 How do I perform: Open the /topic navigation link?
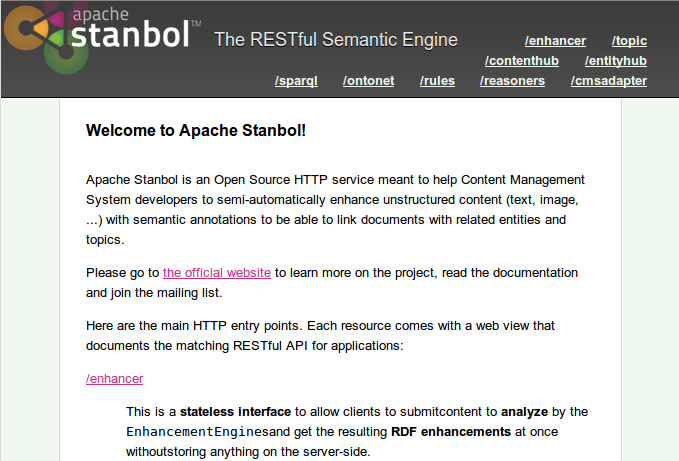629,41
